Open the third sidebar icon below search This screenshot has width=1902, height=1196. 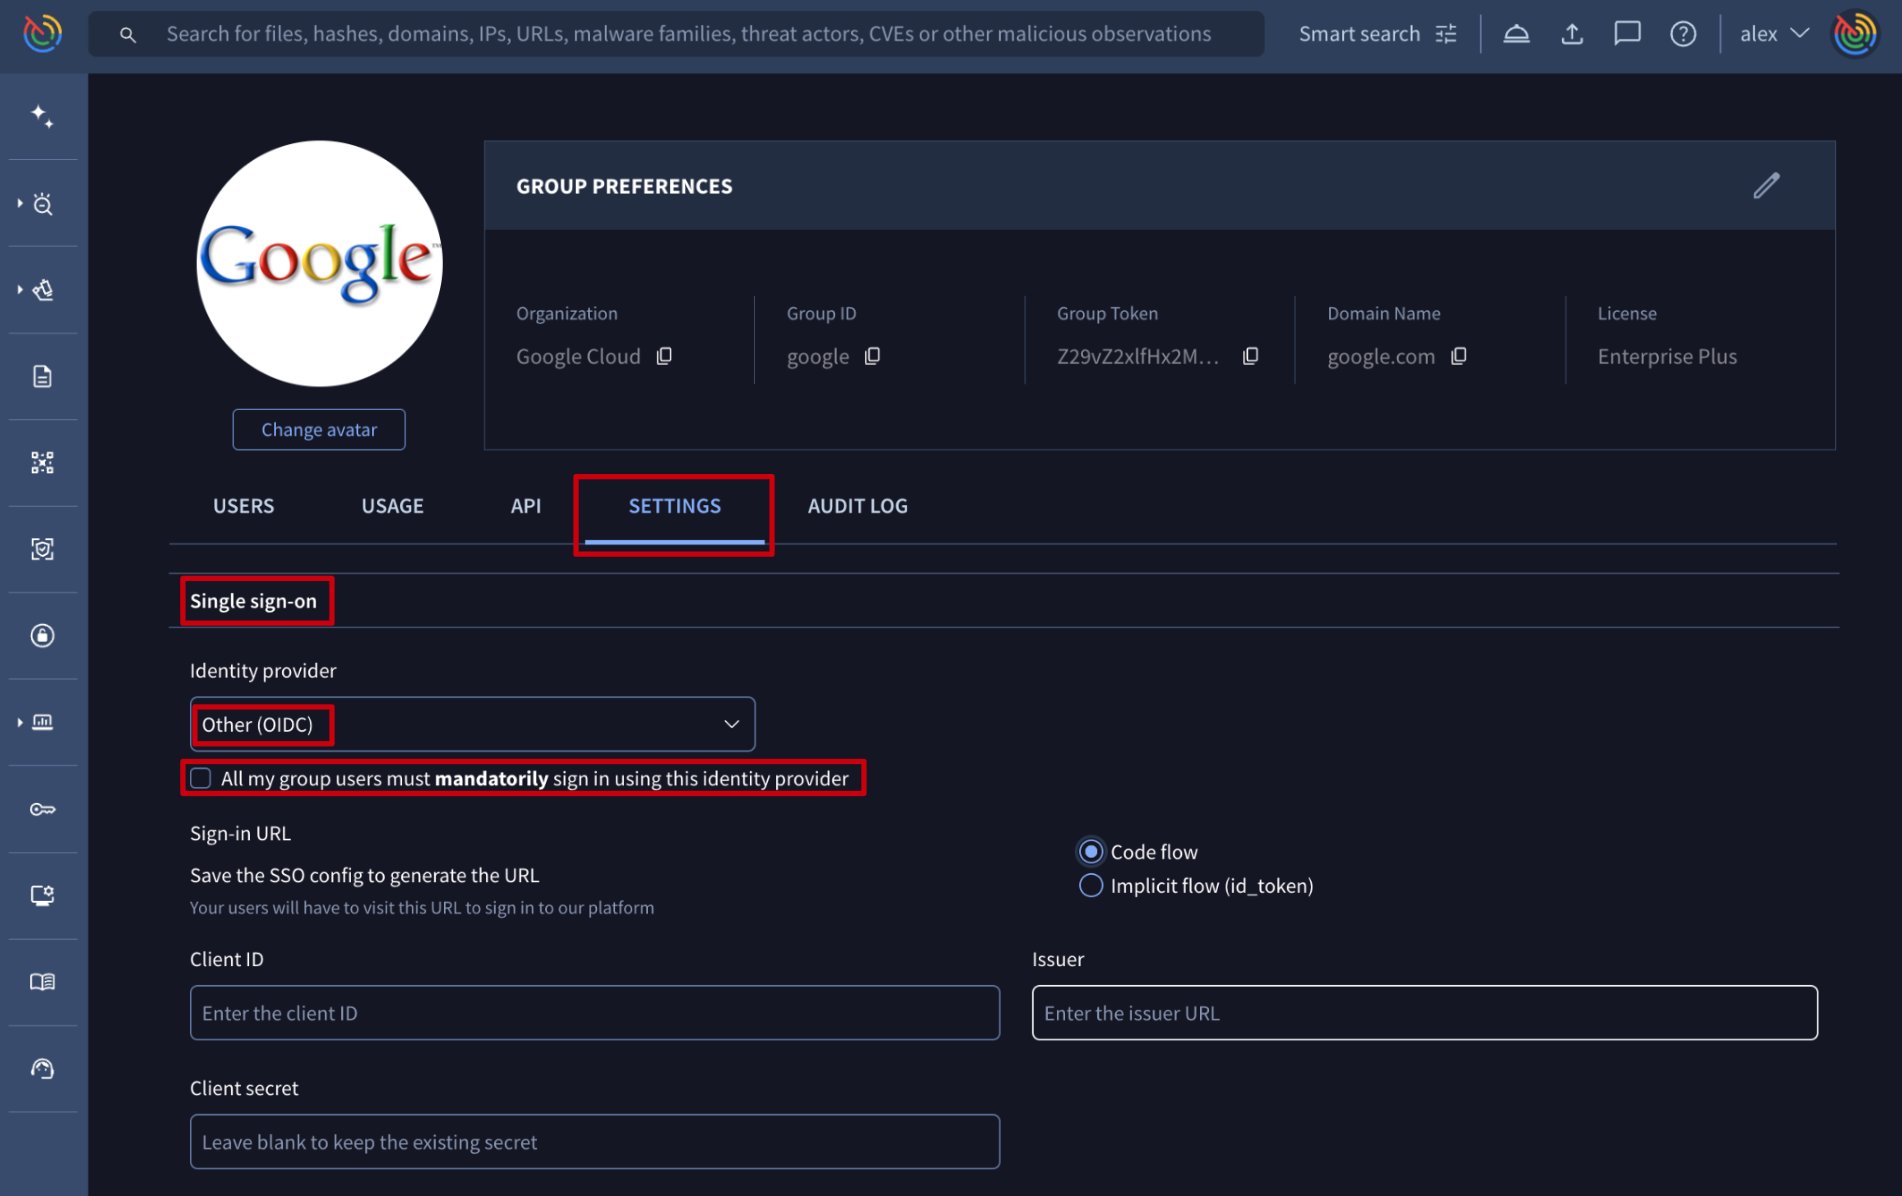pos(43,290)
